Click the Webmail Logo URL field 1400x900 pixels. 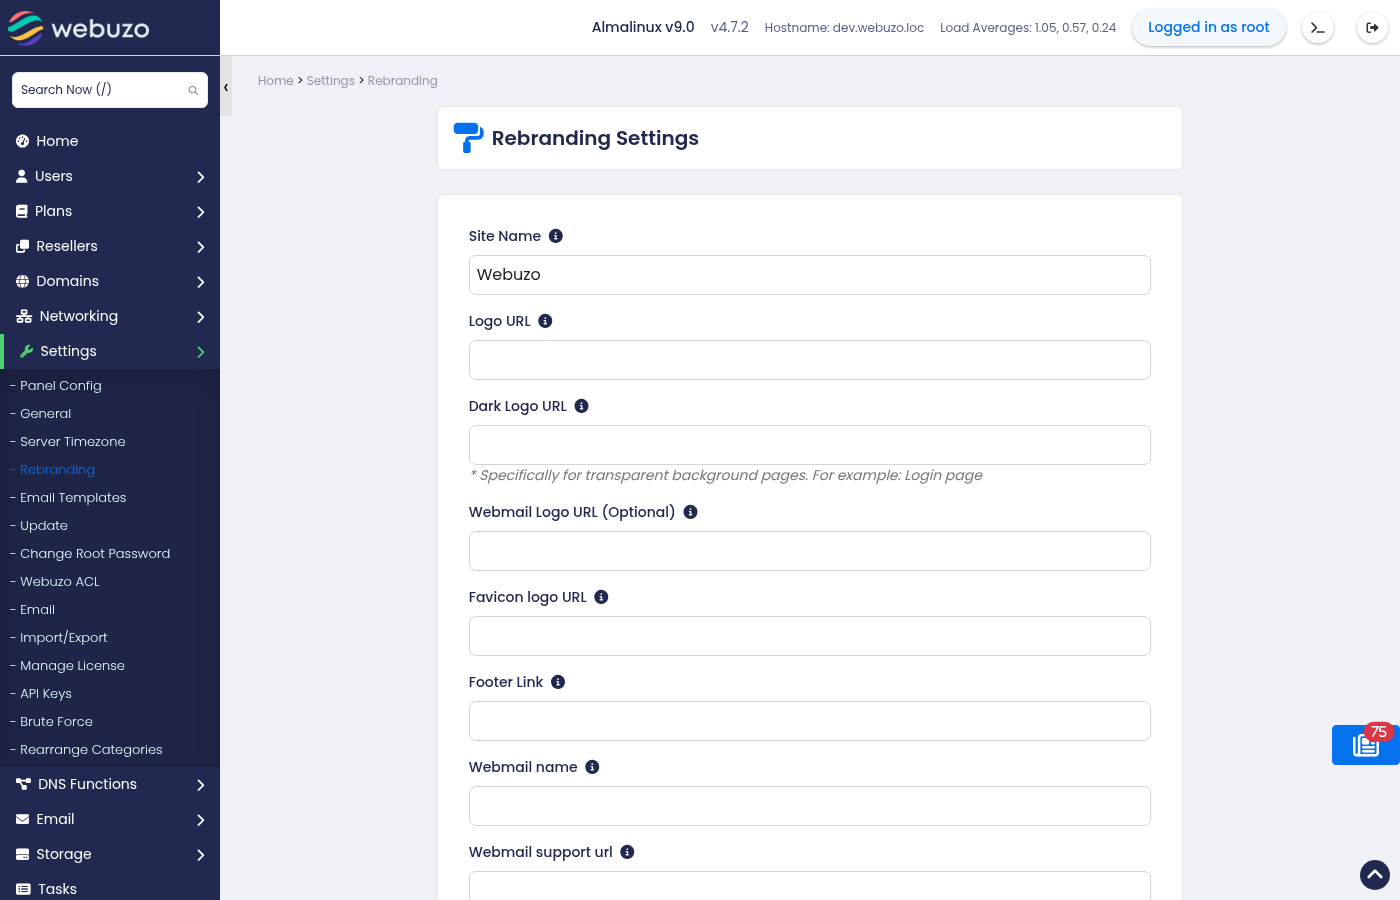pyautogui.click(x=810, y=551)
